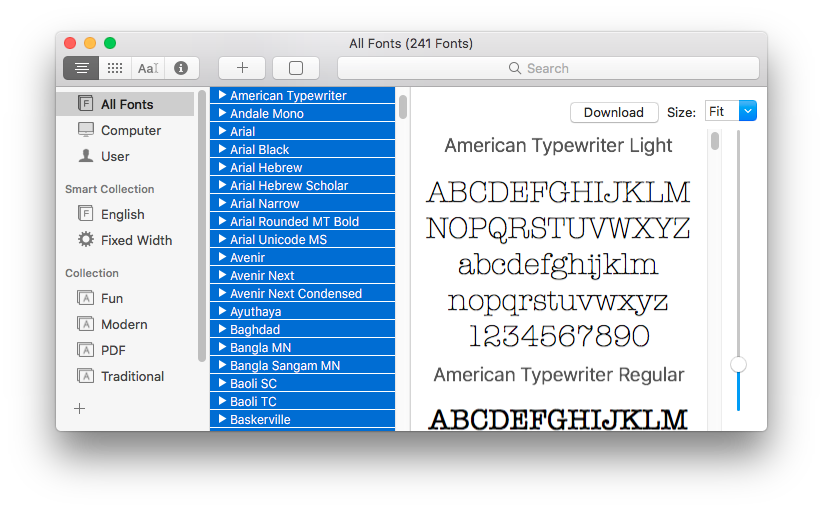The height and width of the screenshot is (511, 823).
Task: Expand American Typewriter disclosure triangle
Action: pyautogui.click(x=222, y=95)
